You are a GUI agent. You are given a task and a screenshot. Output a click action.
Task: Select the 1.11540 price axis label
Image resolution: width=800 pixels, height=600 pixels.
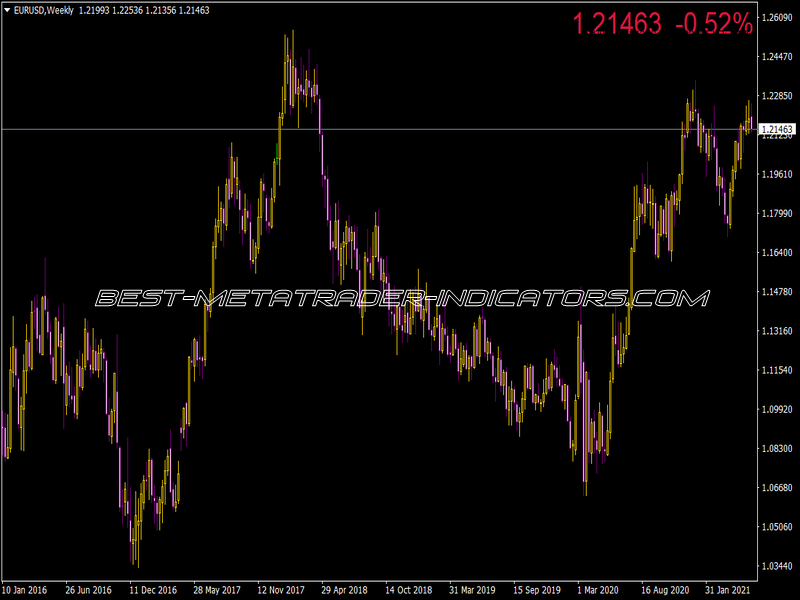[x=777, y=370]
